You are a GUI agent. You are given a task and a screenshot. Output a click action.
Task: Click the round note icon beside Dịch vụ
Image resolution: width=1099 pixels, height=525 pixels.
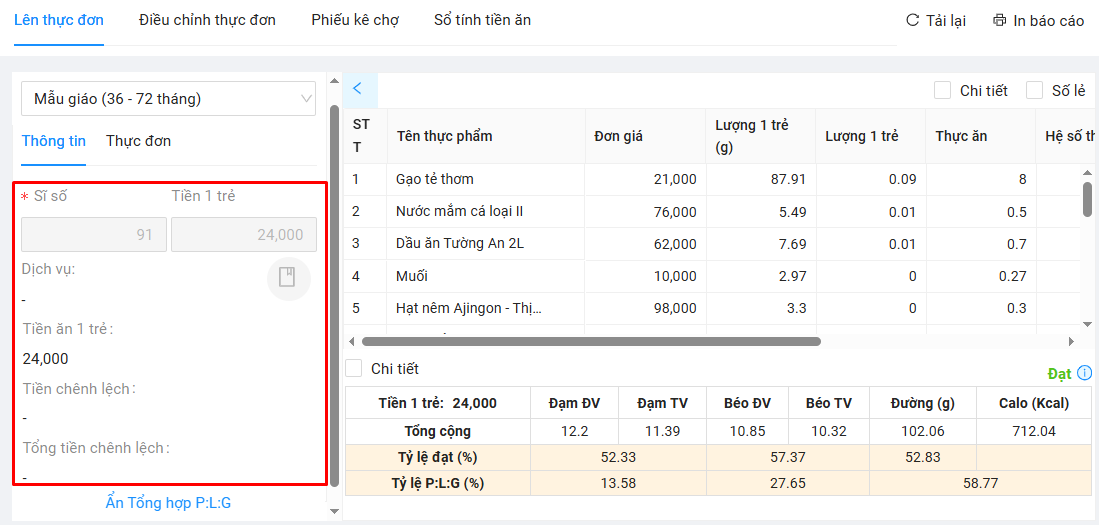click(288, 278)
